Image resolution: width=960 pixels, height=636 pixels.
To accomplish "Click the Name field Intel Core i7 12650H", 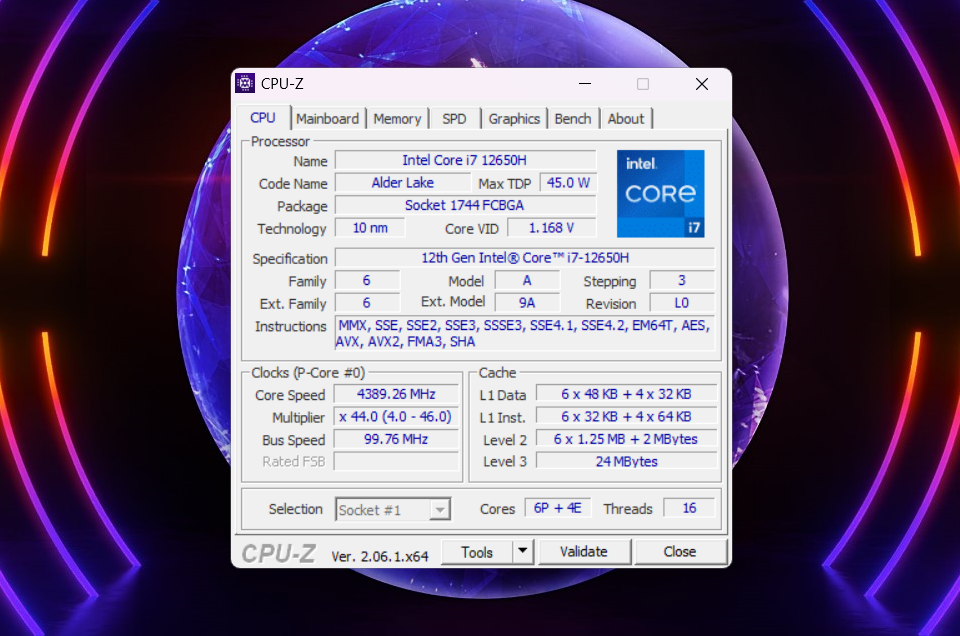I will [465, 160].
